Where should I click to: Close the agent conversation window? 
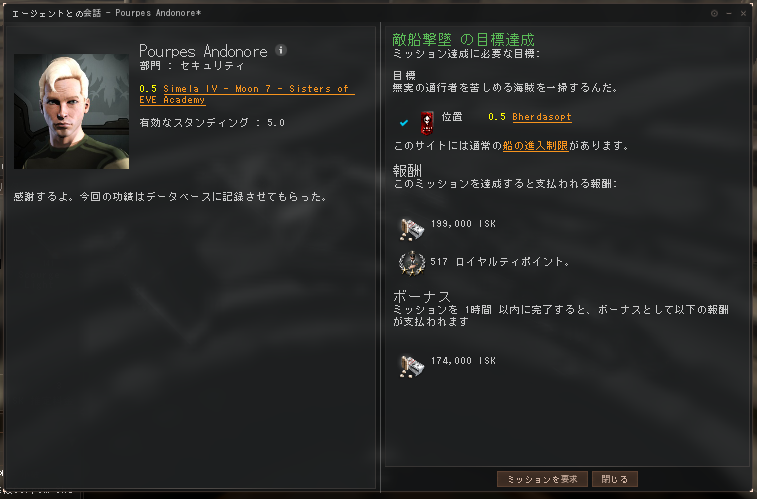coord(743,14)
